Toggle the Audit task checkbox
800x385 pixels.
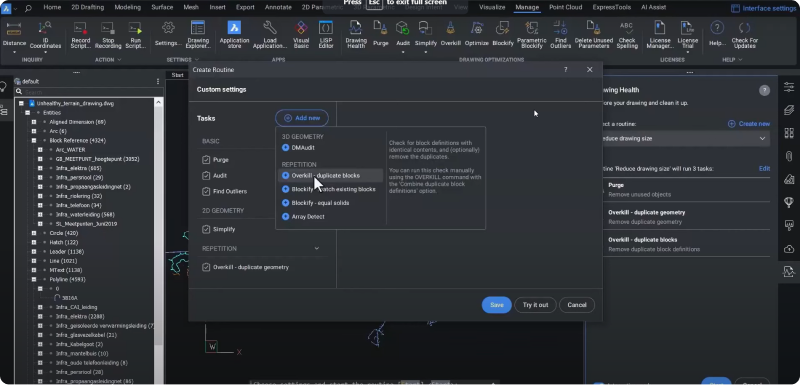[x=206, y=175]
